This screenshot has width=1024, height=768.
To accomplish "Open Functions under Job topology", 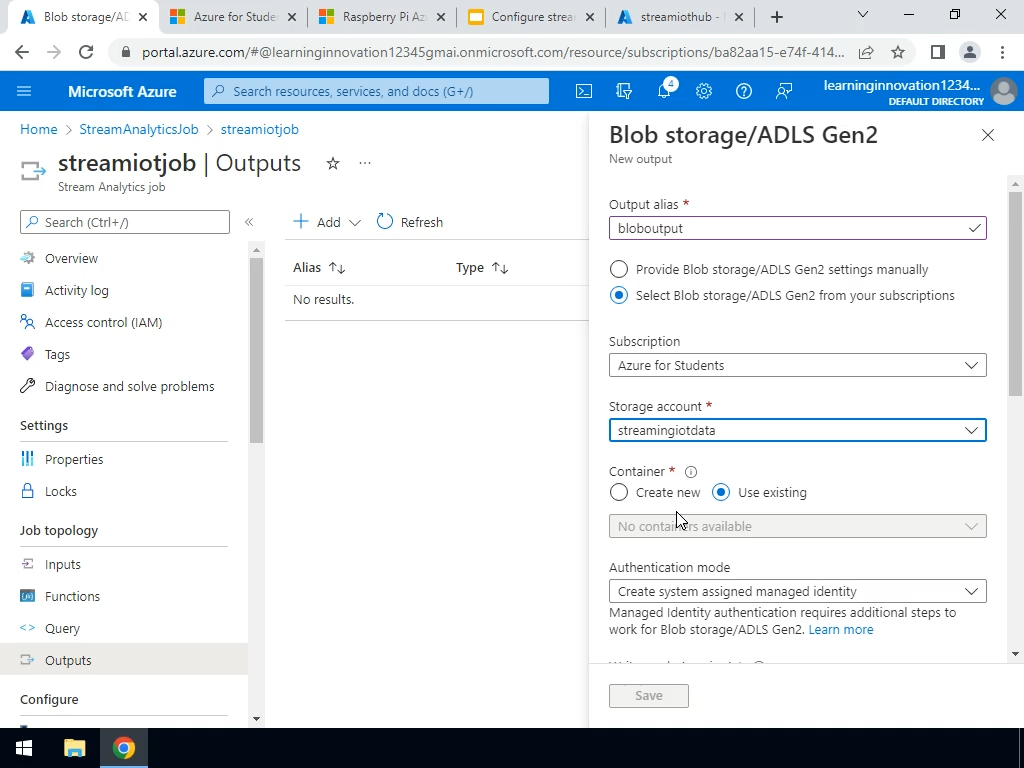I will [72, 597].
